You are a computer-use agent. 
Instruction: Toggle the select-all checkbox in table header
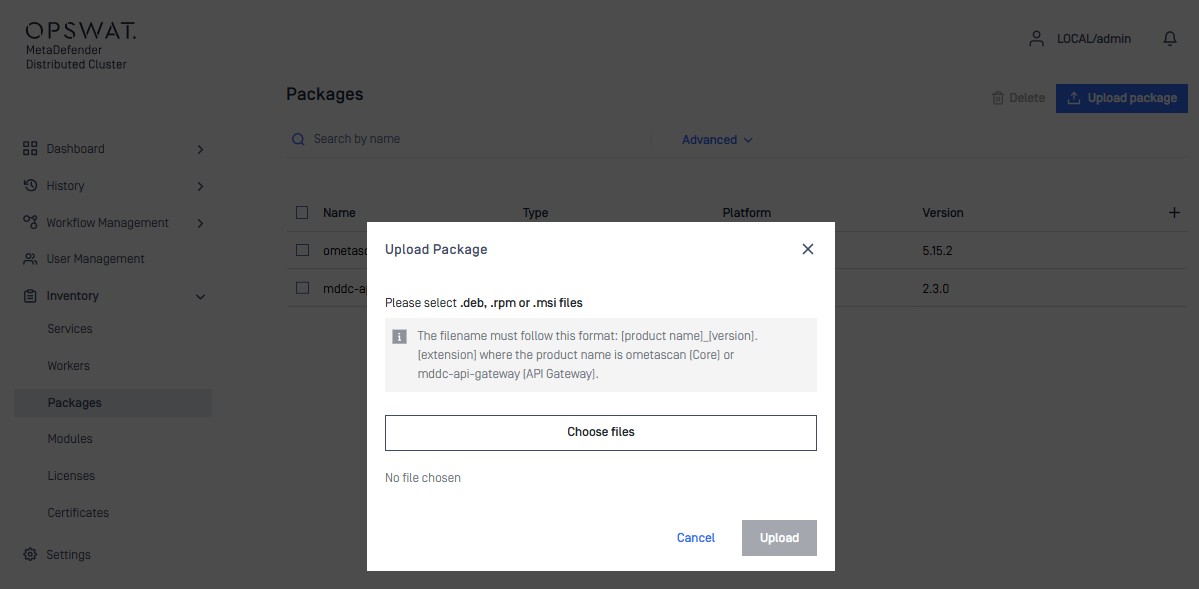click(x=302, y=213)
